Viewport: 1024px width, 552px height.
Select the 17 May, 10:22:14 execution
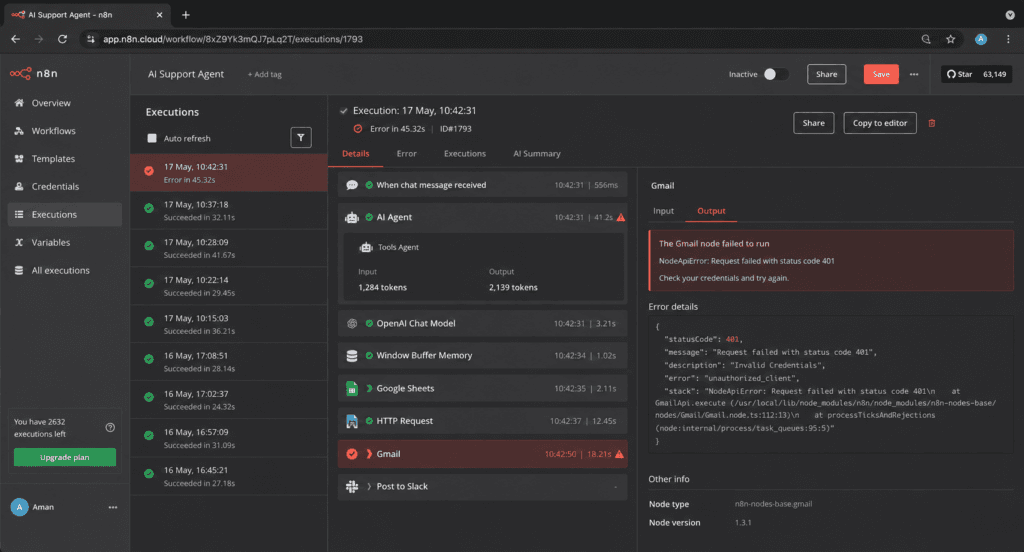click(x=229, y=286)
